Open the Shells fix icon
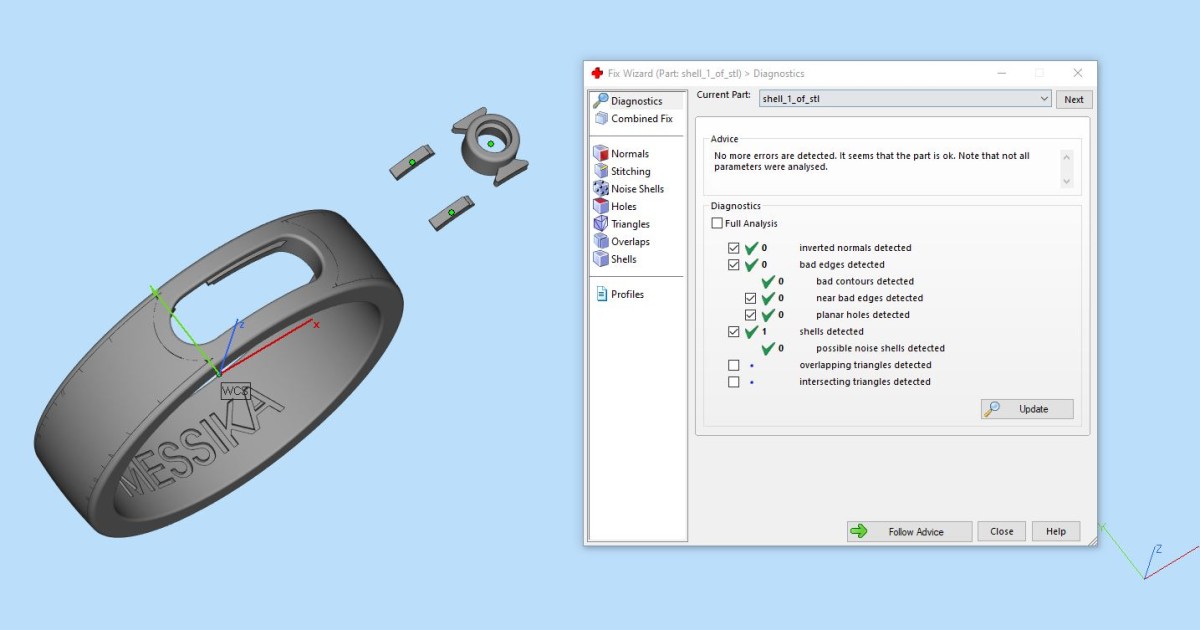 pyautogui.click(x=601, y=259)
